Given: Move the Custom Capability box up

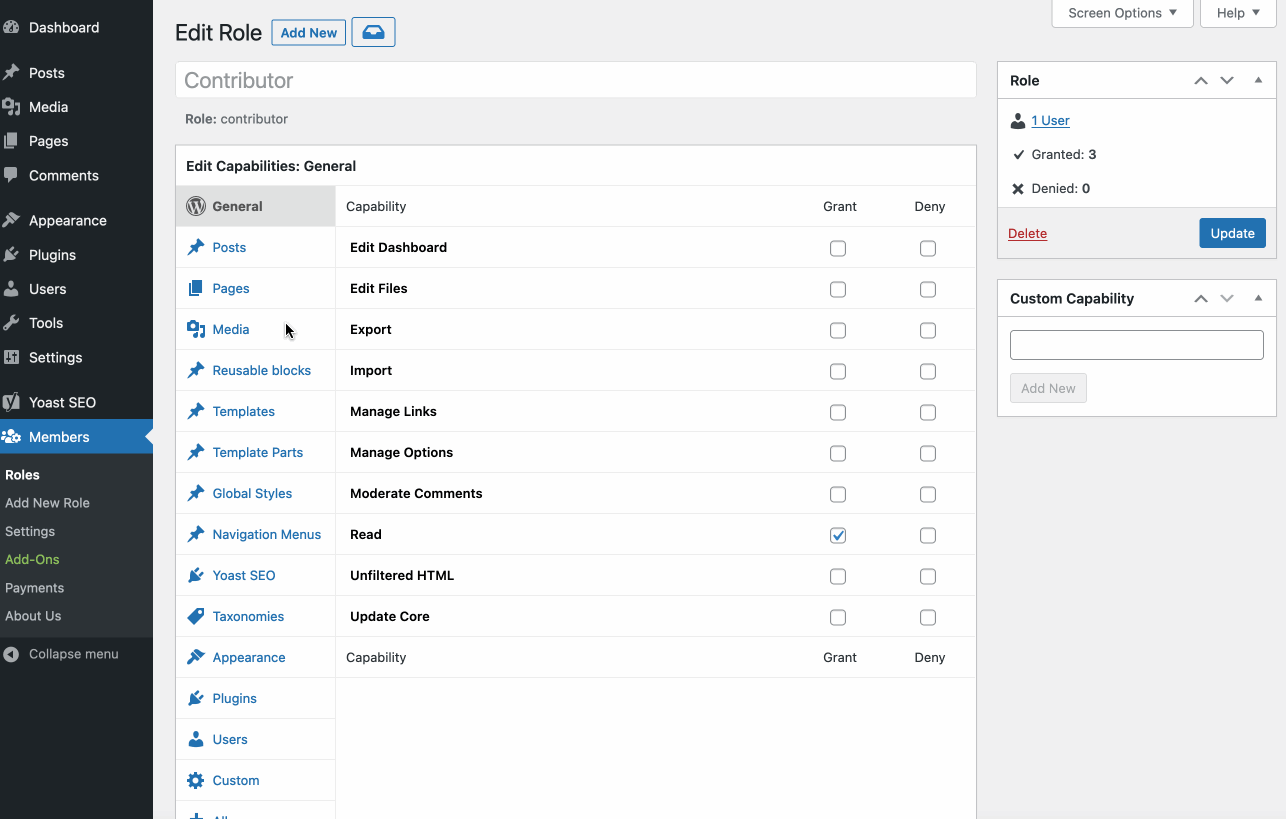Looking at the screenshot, I should pyautogui.click(x=1201, y=298).
